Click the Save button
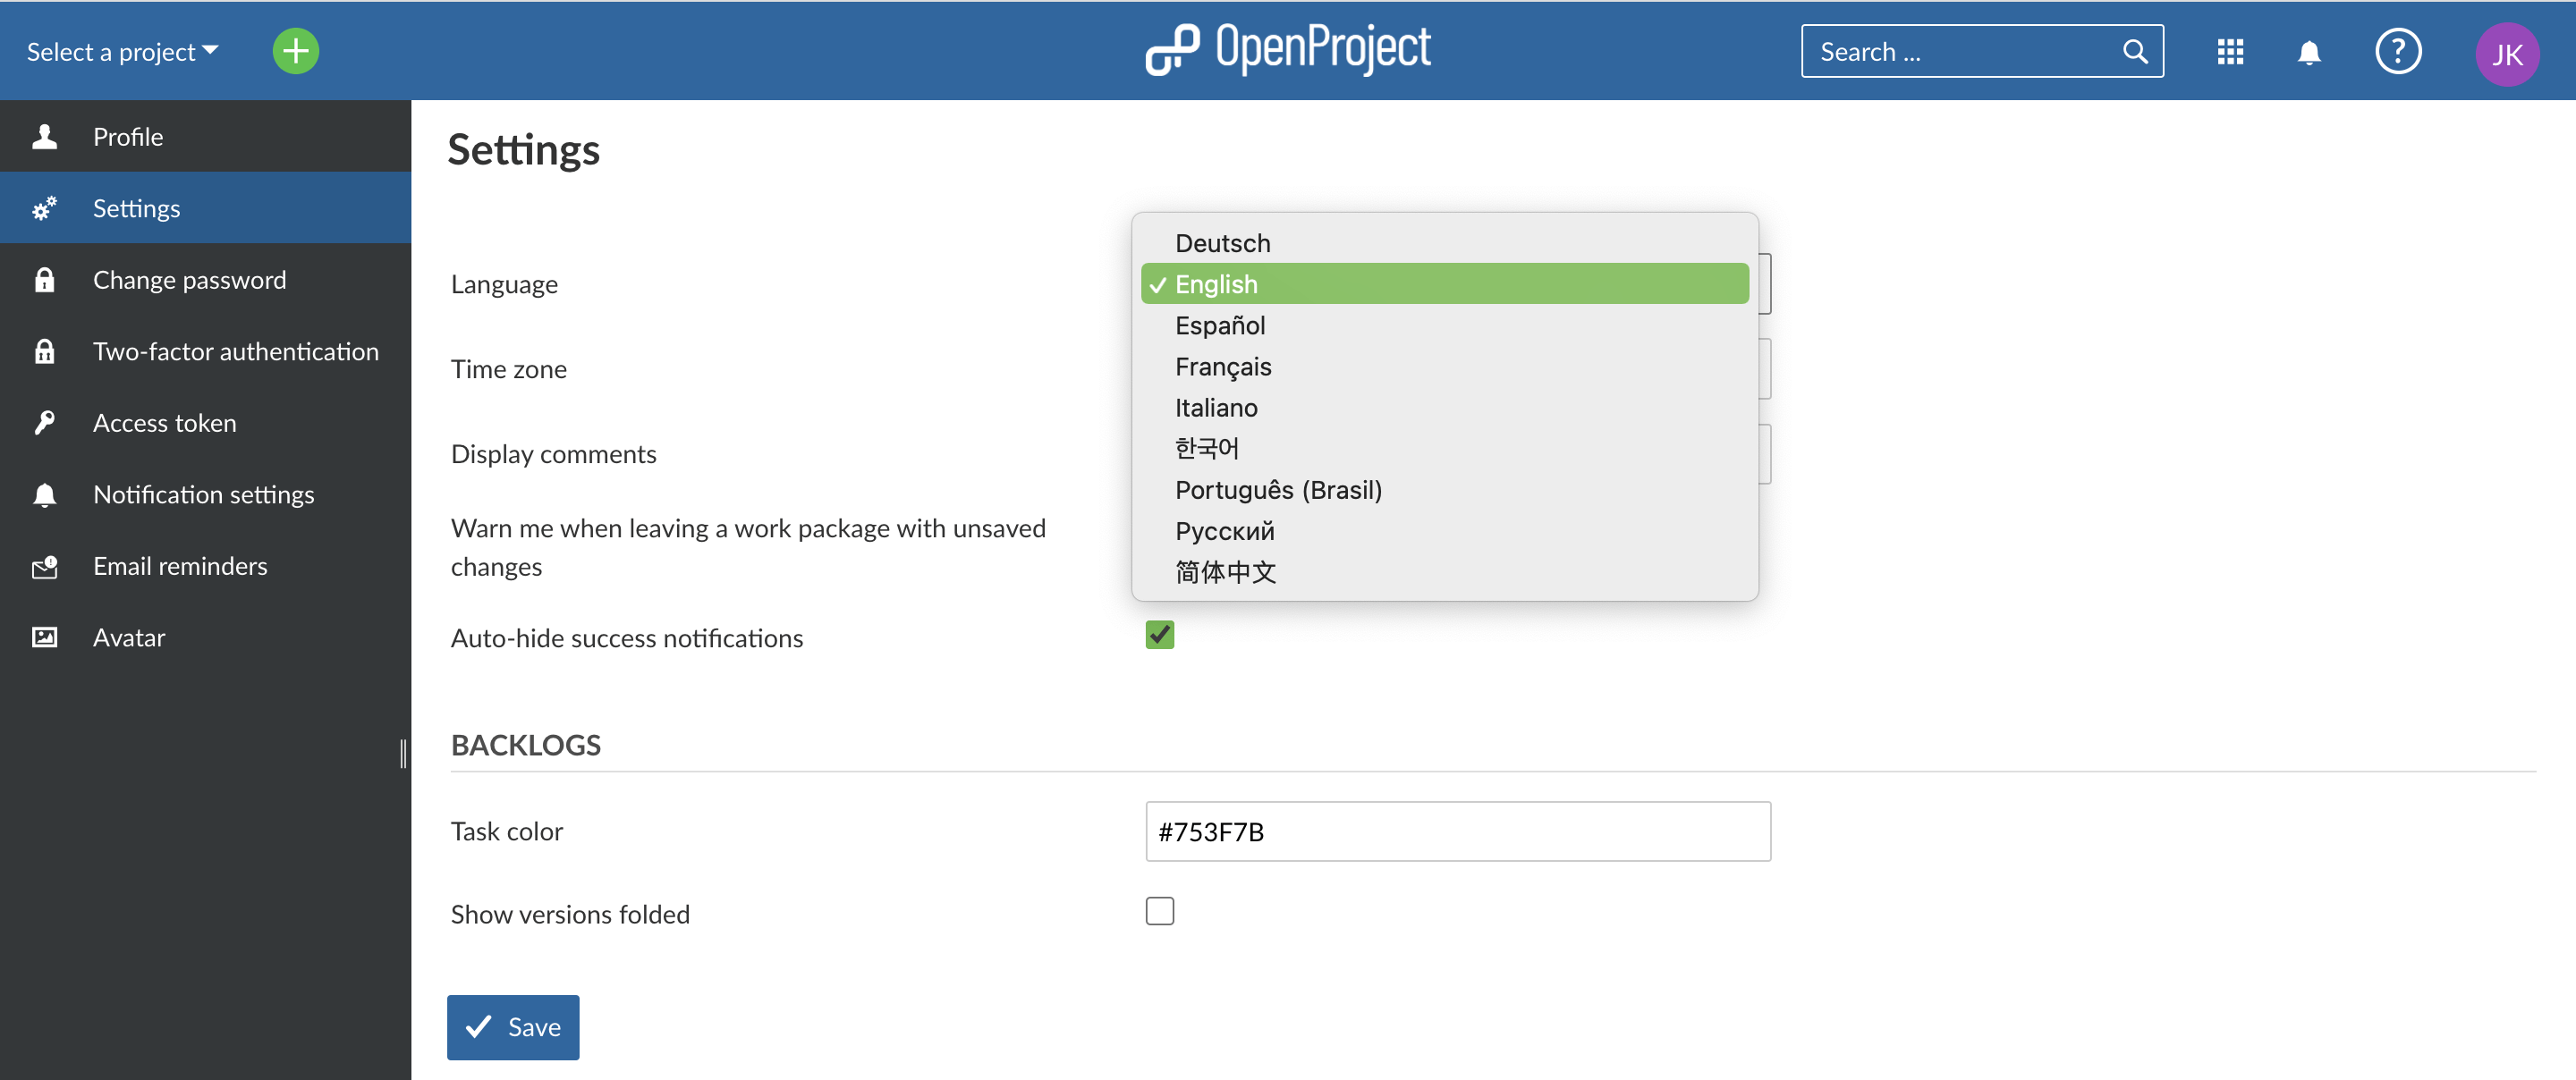This screenshot has width=2576, height=1080. (514, 1025)
